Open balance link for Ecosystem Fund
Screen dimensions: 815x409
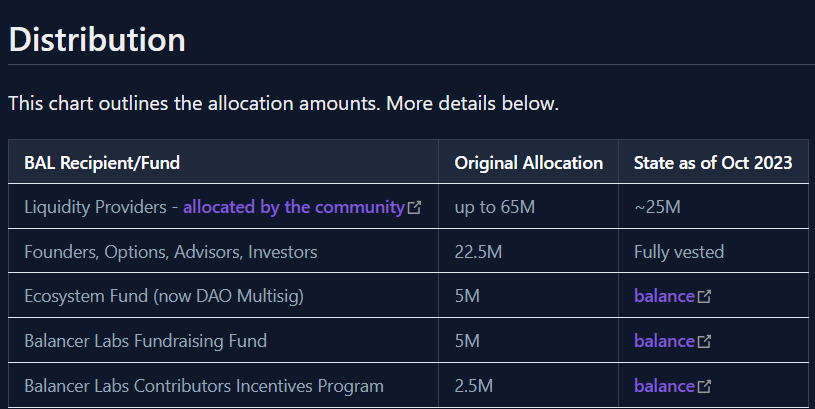tap(663, 296)
